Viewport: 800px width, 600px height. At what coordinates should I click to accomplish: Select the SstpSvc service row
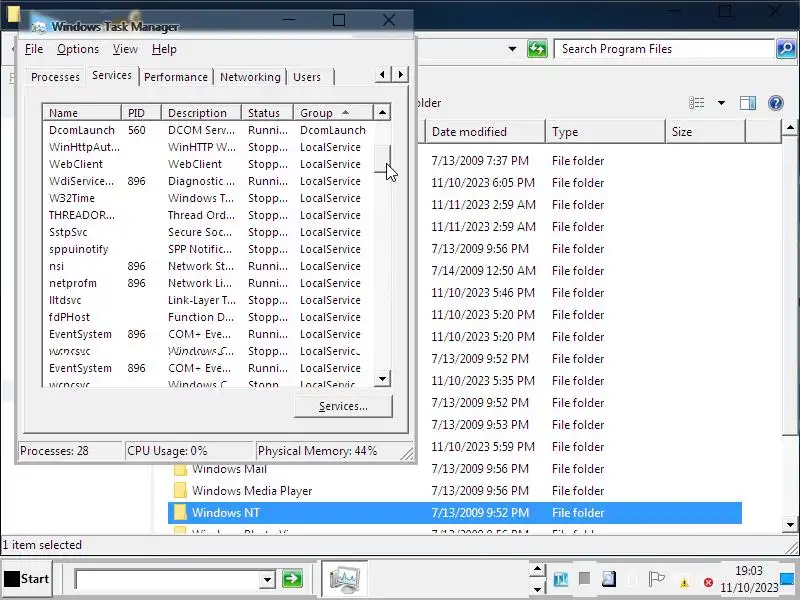point(208,232)
